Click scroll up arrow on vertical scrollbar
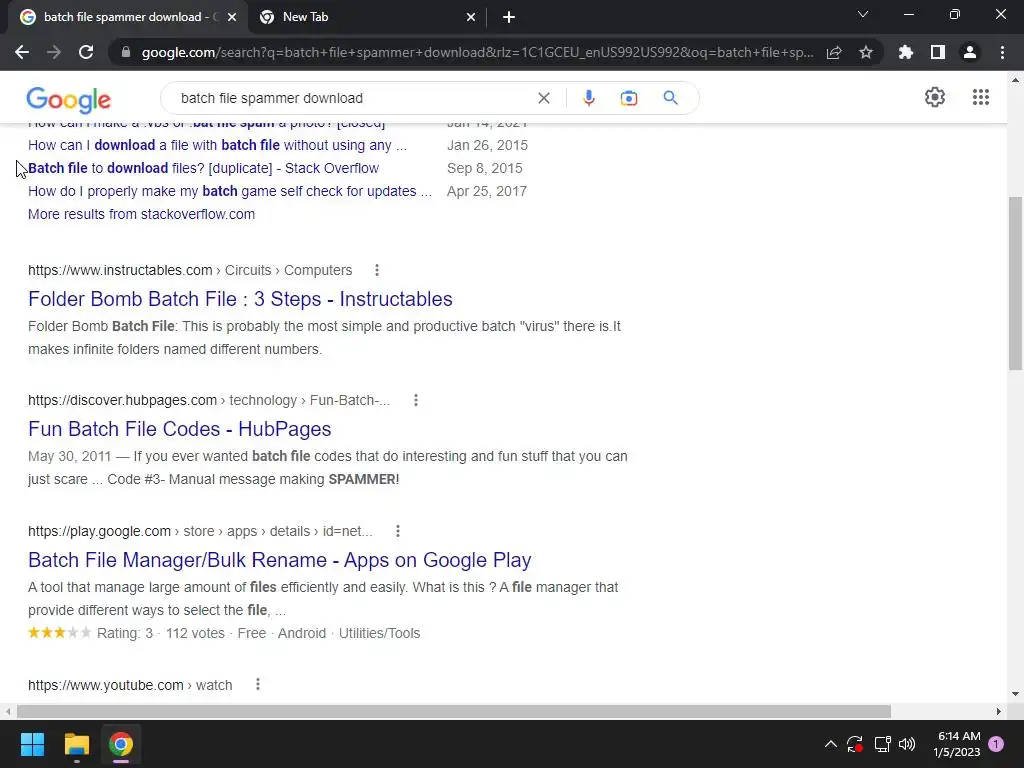The image size is (1024, 768). [x=1016, y=80]
